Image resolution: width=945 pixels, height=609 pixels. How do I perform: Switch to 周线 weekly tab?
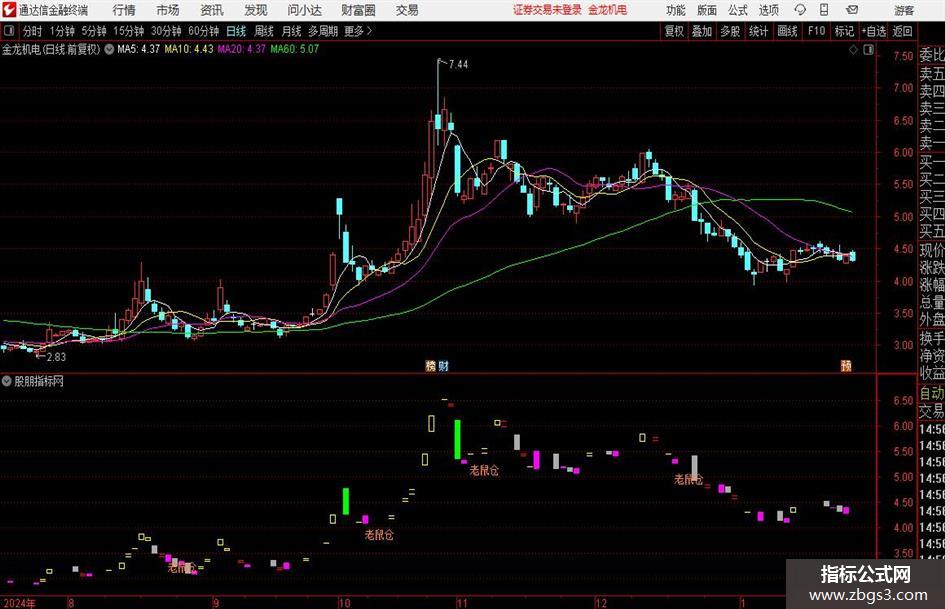264,31
